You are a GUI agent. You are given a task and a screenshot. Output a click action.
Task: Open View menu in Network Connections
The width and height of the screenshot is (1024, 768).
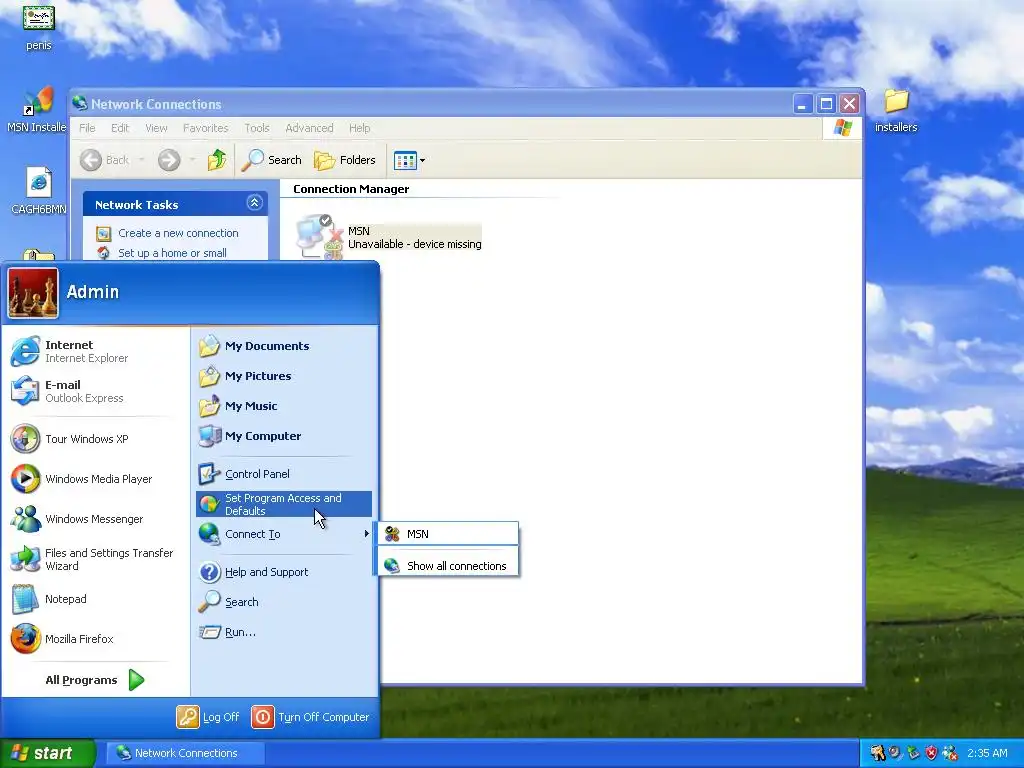pyautogui.click(x=156, y=128)
